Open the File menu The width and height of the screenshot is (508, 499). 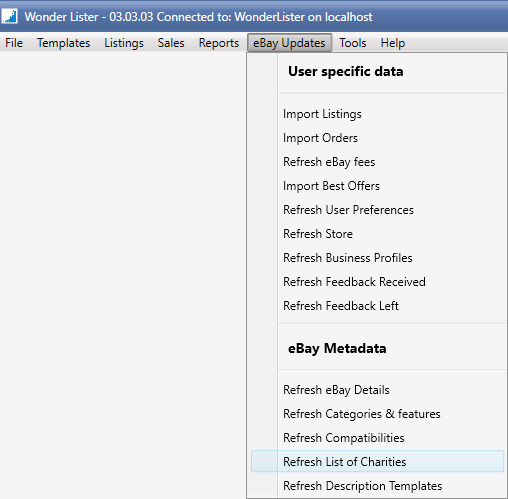(14, 43)
